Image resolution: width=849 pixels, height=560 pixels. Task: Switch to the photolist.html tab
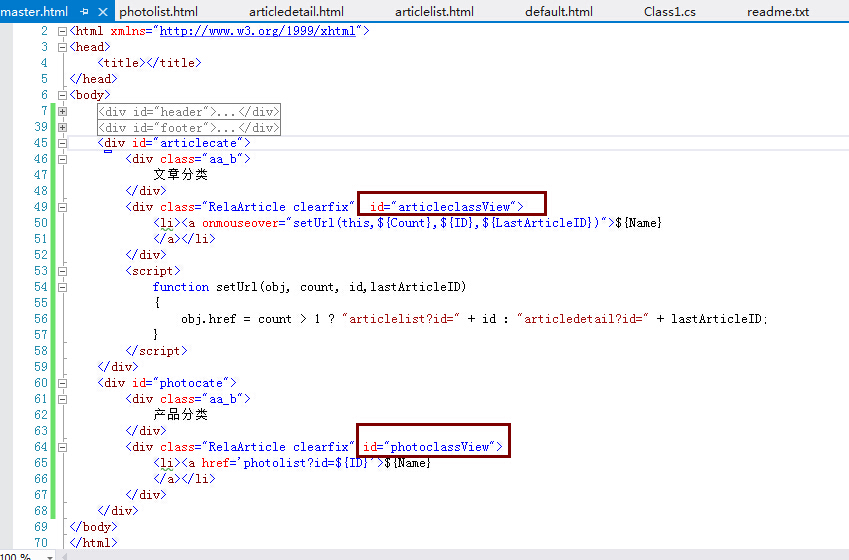(x=158, y=11)
